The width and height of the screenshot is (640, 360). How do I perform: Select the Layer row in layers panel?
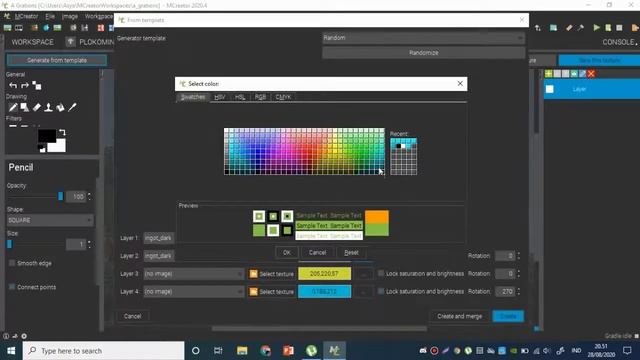[591, 89]
